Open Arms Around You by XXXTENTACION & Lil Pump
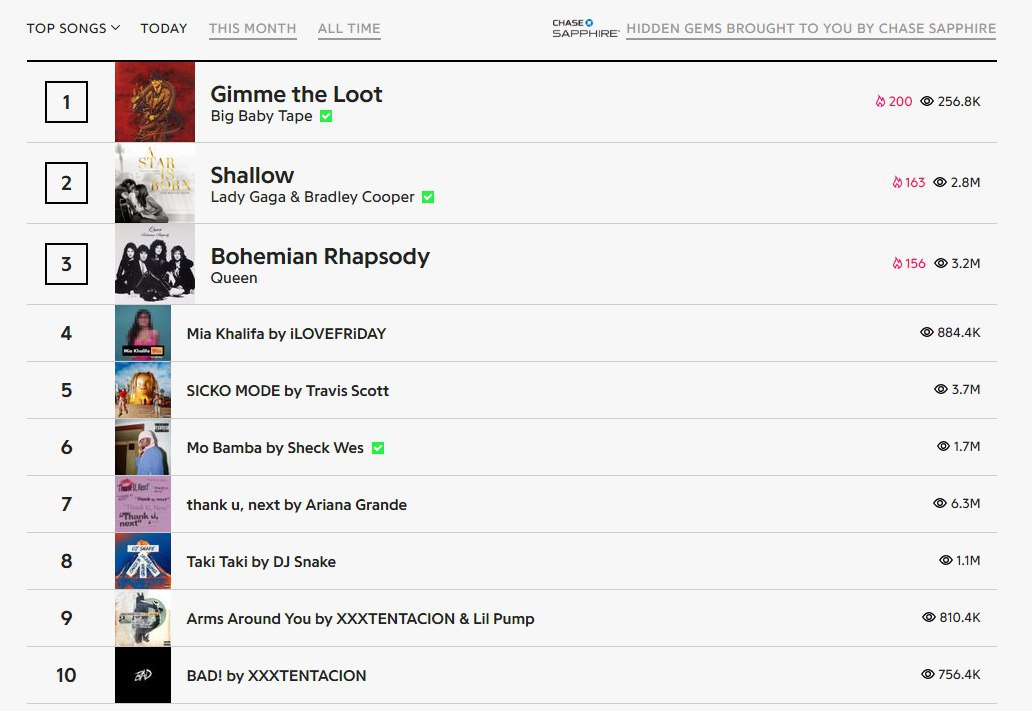 361,619
